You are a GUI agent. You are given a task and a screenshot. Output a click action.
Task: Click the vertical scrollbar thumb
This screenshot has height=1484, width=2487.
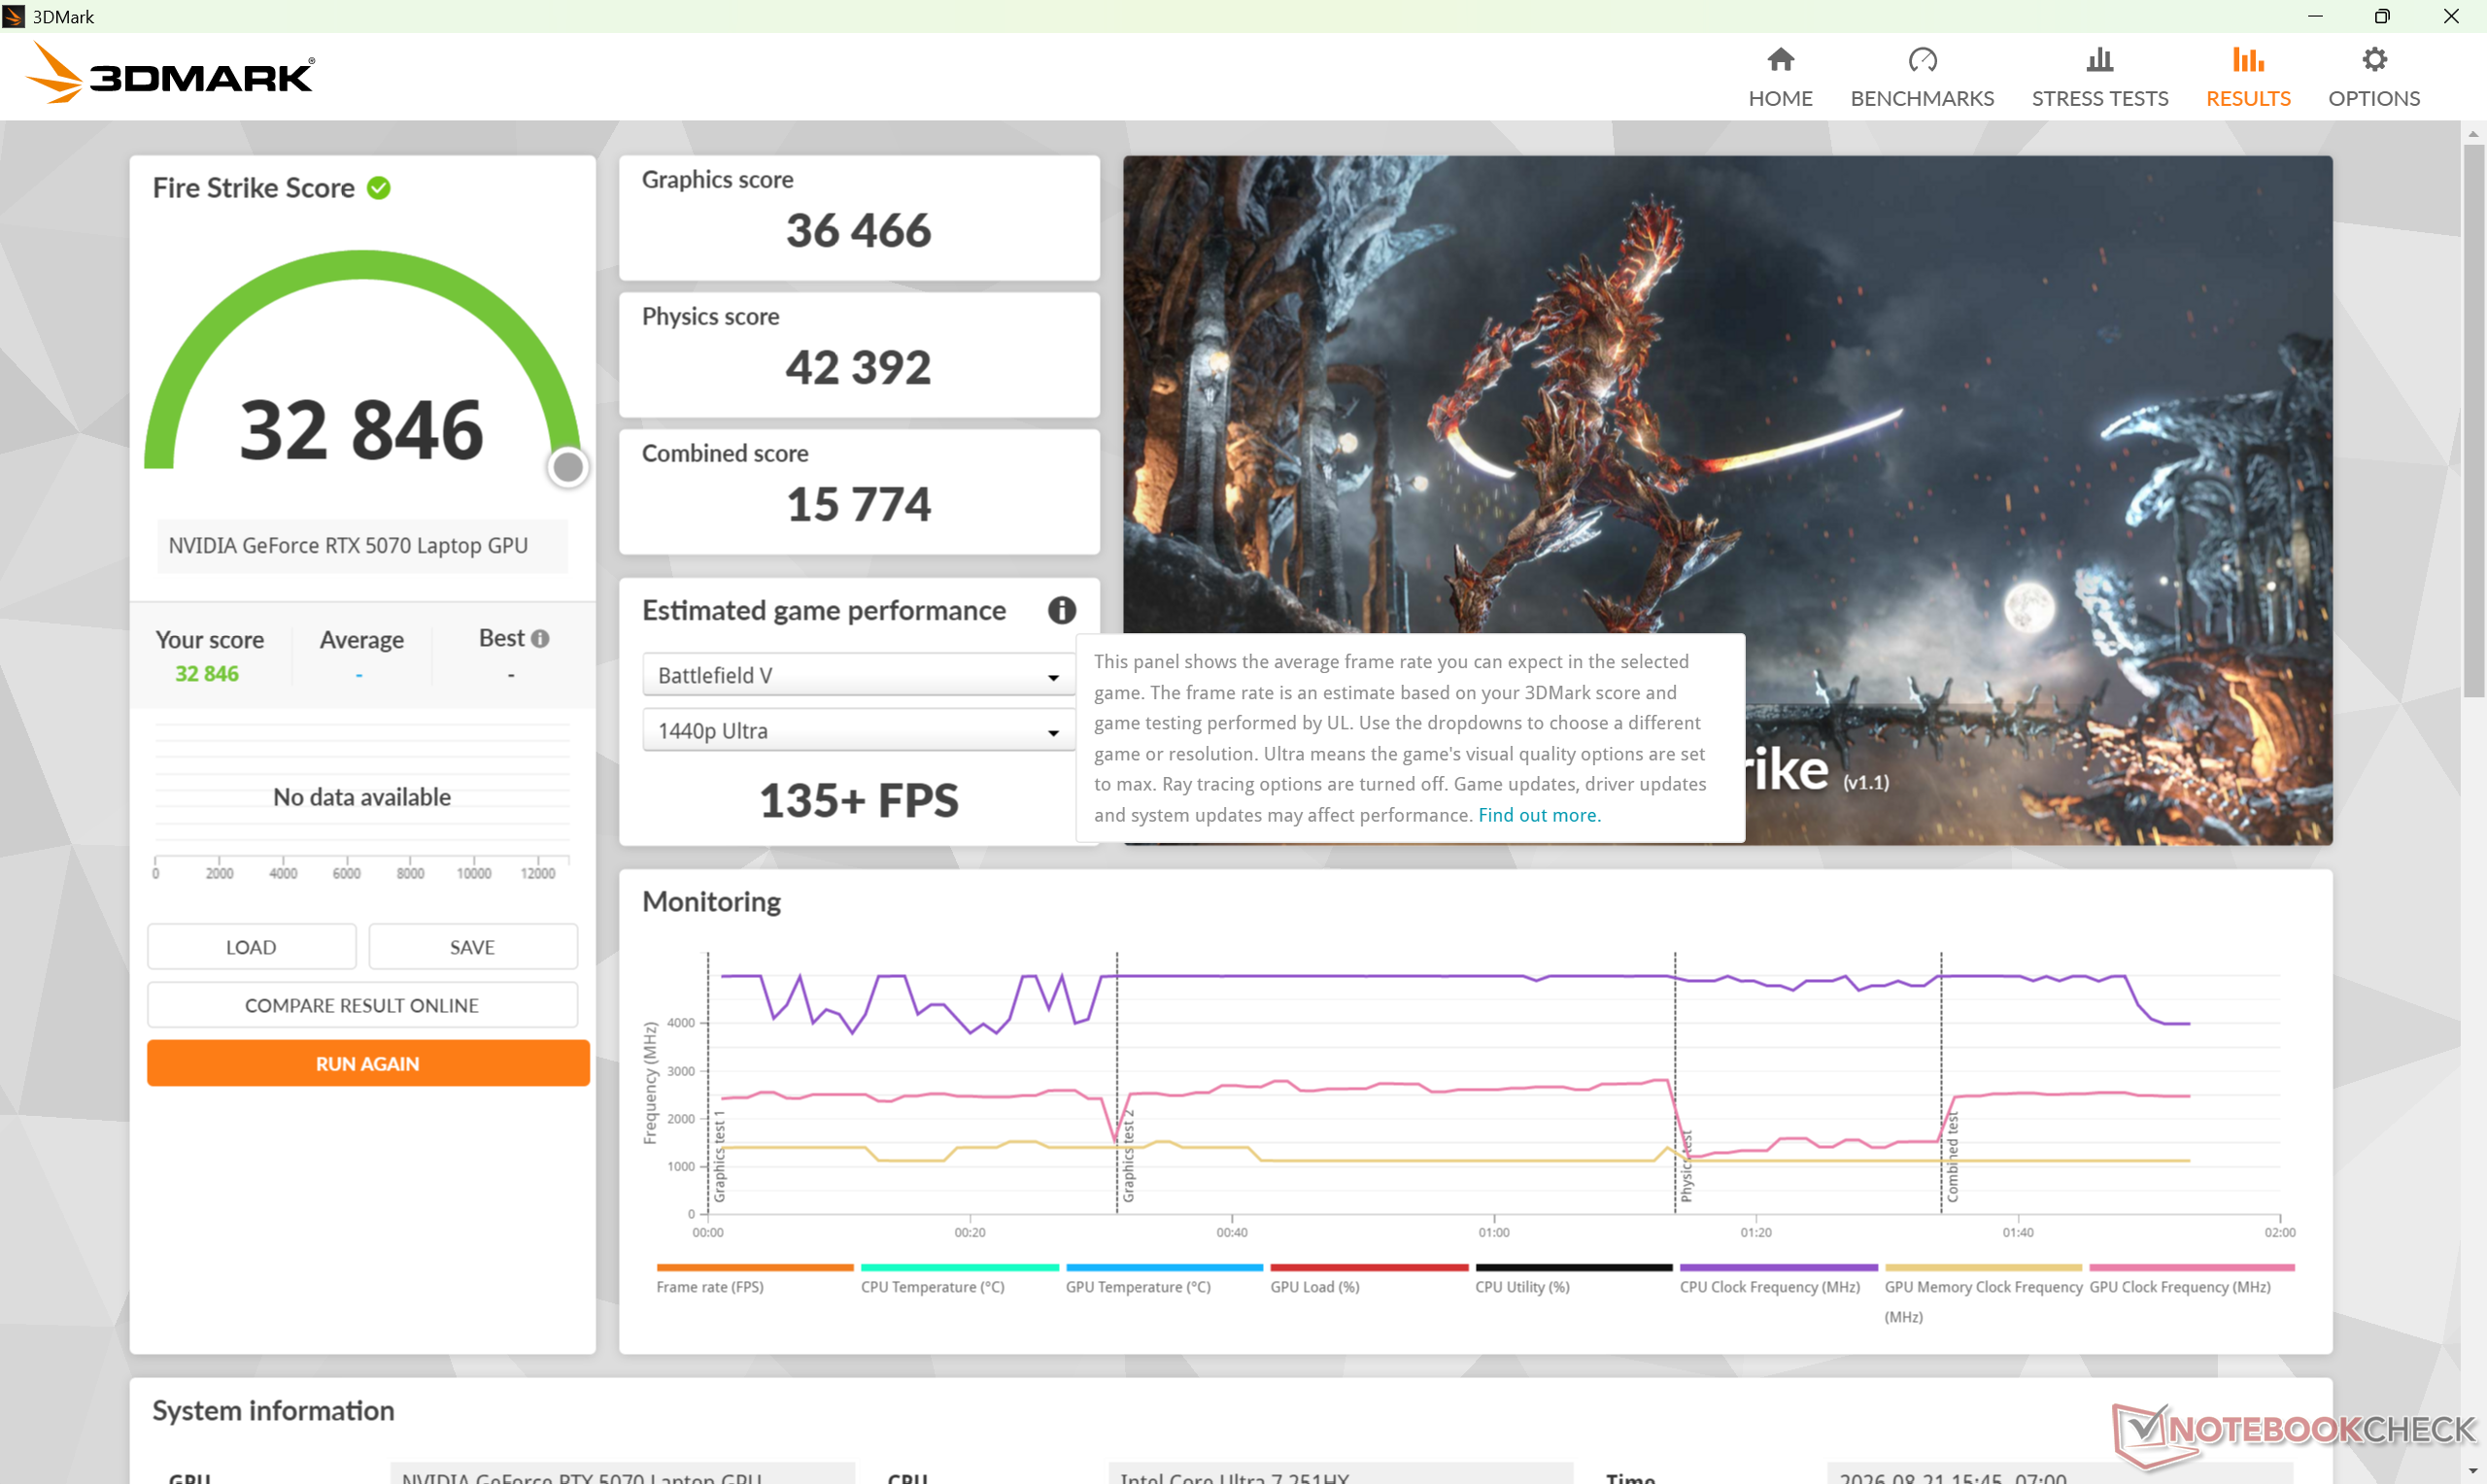tap(2474, 420)
